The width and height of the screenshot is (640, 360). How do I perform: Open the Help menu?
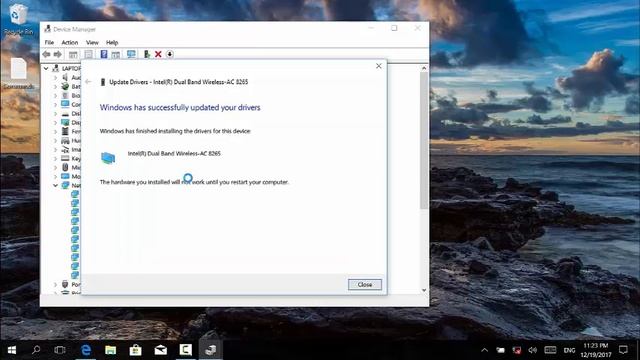pos(112,42)
